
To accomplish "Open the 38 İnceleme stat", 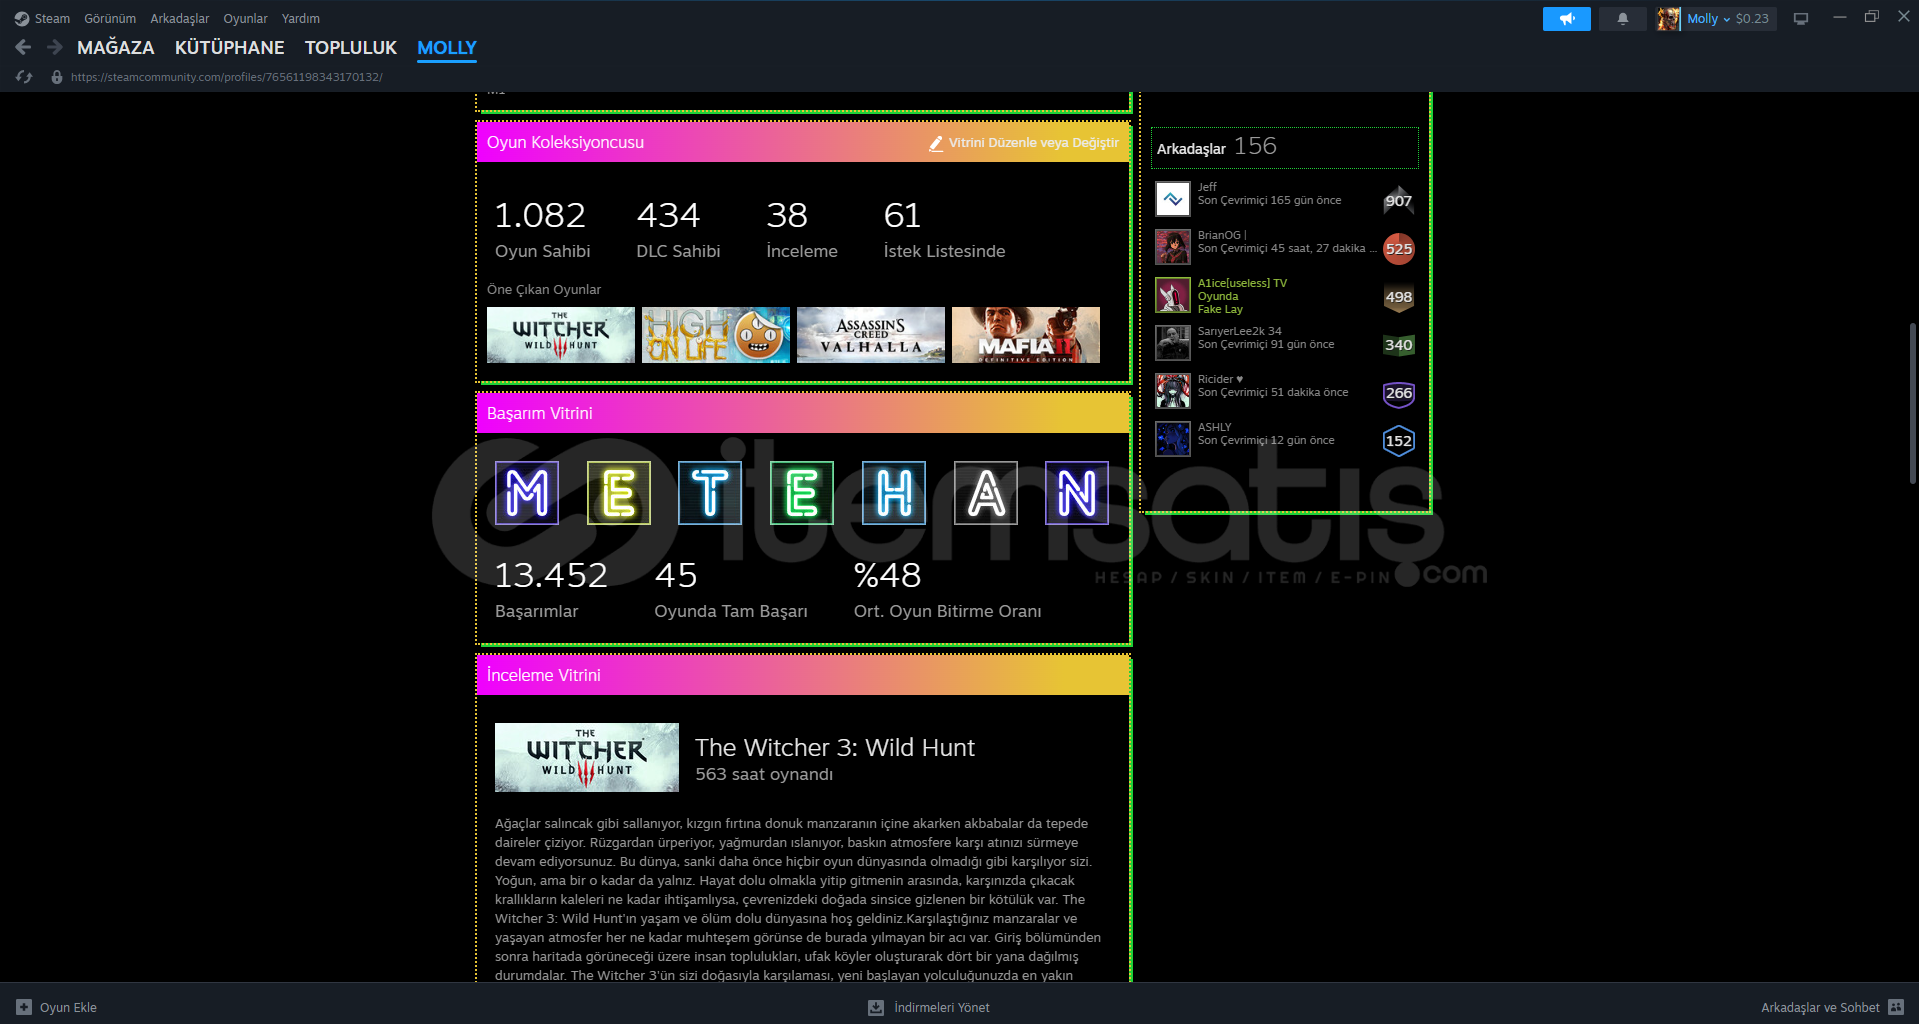I will coord(802,230).
